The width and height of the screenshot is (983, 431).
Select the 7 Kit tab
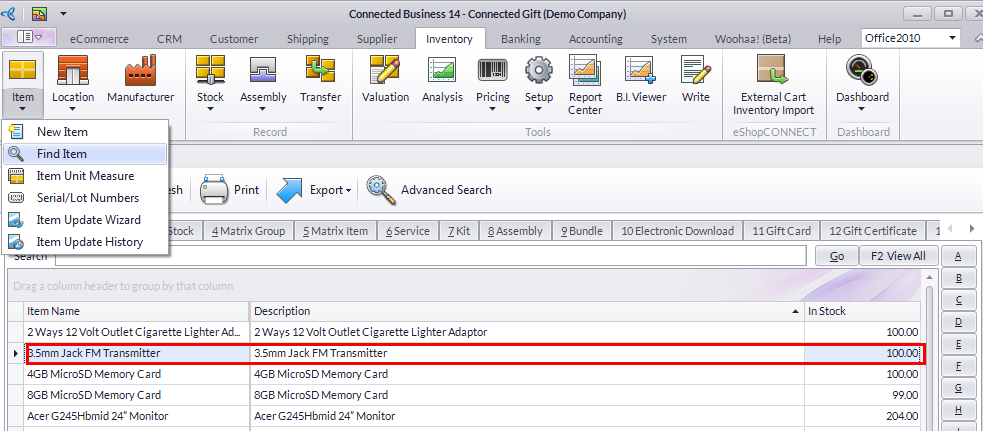point(459,231)
